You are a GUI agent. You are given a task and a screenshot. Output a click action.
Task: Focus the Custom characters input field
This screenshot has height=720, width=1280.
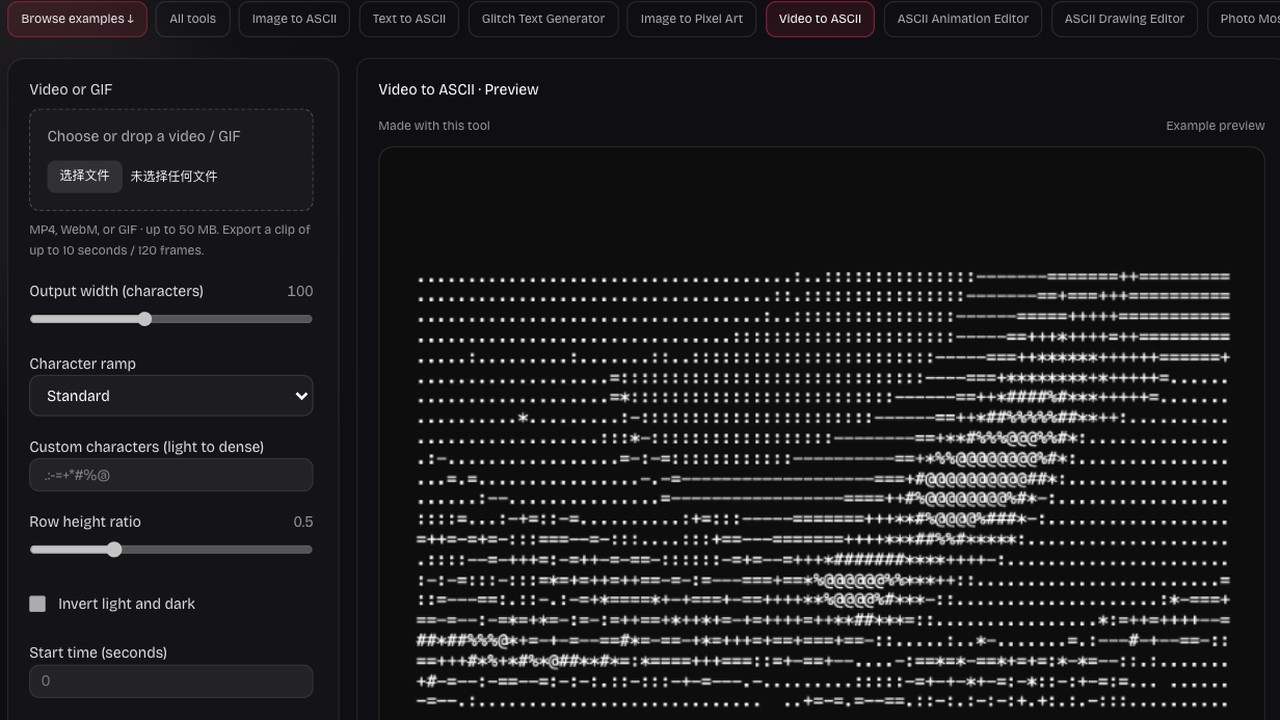[171, 475]
